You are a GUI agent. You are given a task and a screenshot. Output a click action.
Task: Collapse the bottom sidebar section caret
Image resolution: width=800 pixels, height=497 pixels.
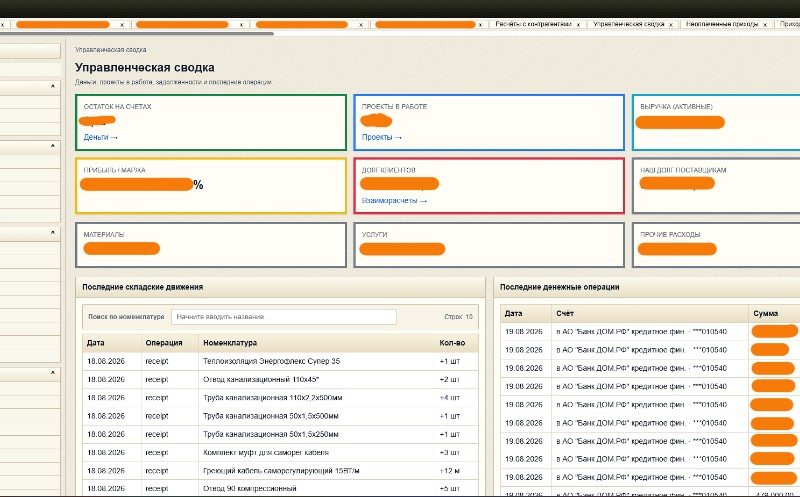click(53, 373)
